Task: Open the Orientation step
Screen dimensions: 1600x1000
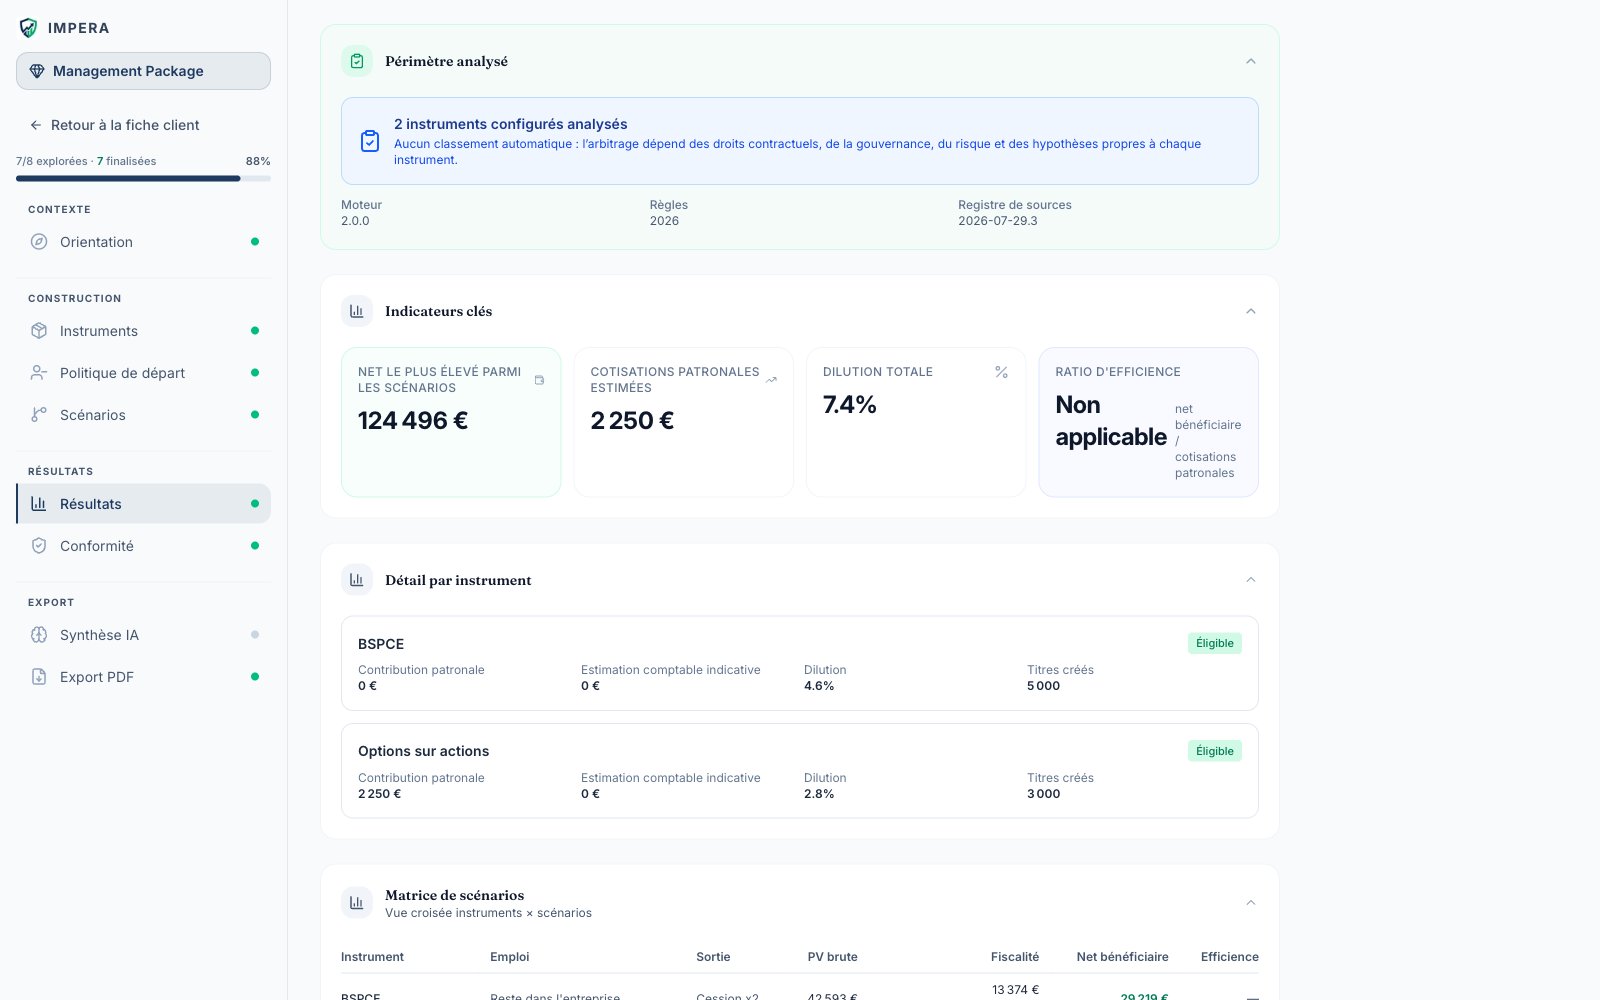Action: click(143, 242)
